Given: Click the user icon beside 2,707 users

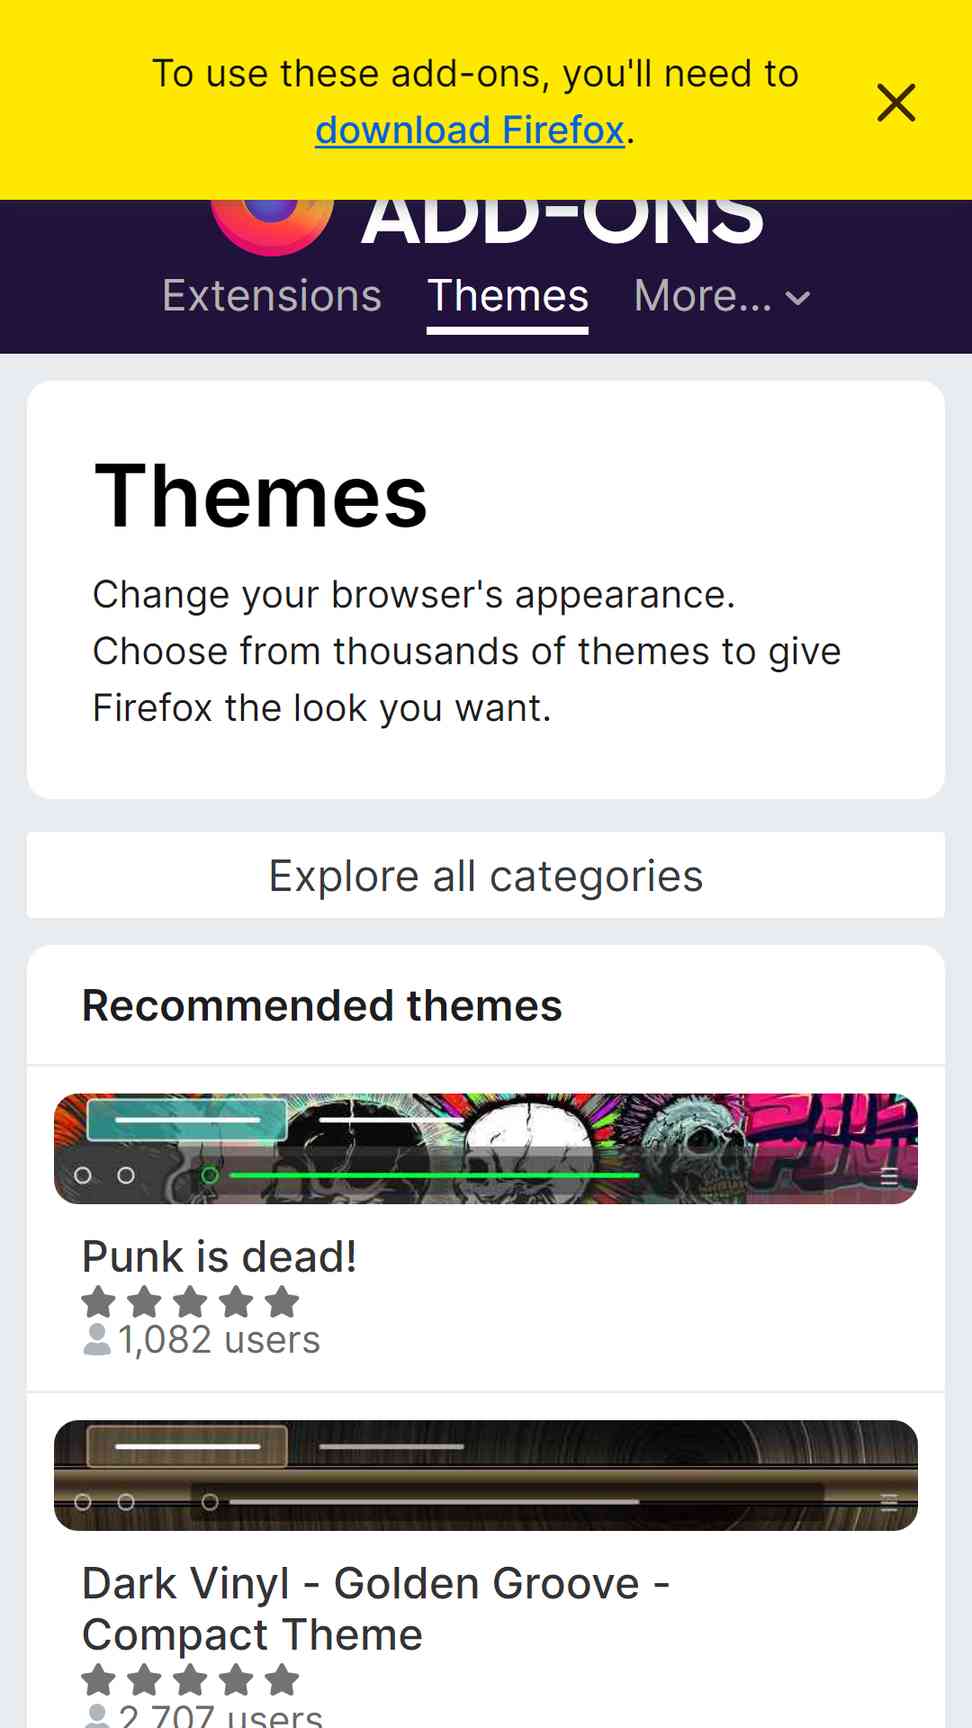Looking at the screenshot, I should pos(97,1716).
